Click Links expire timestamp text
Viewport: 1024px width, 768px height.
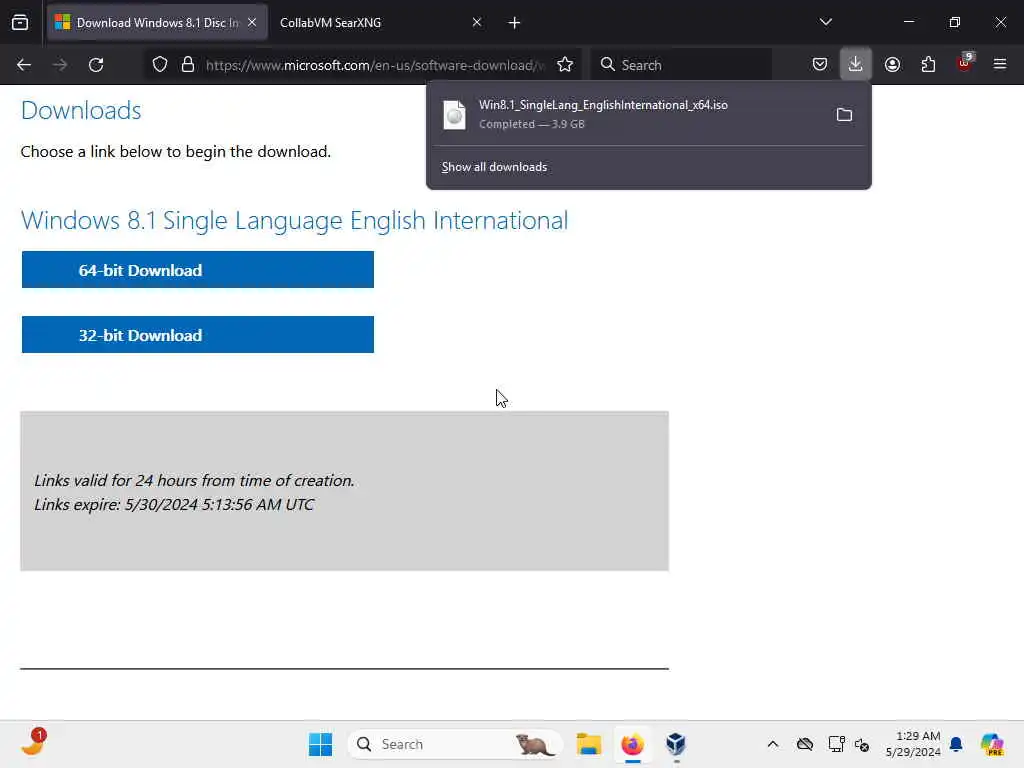click(x=174, y=505)
